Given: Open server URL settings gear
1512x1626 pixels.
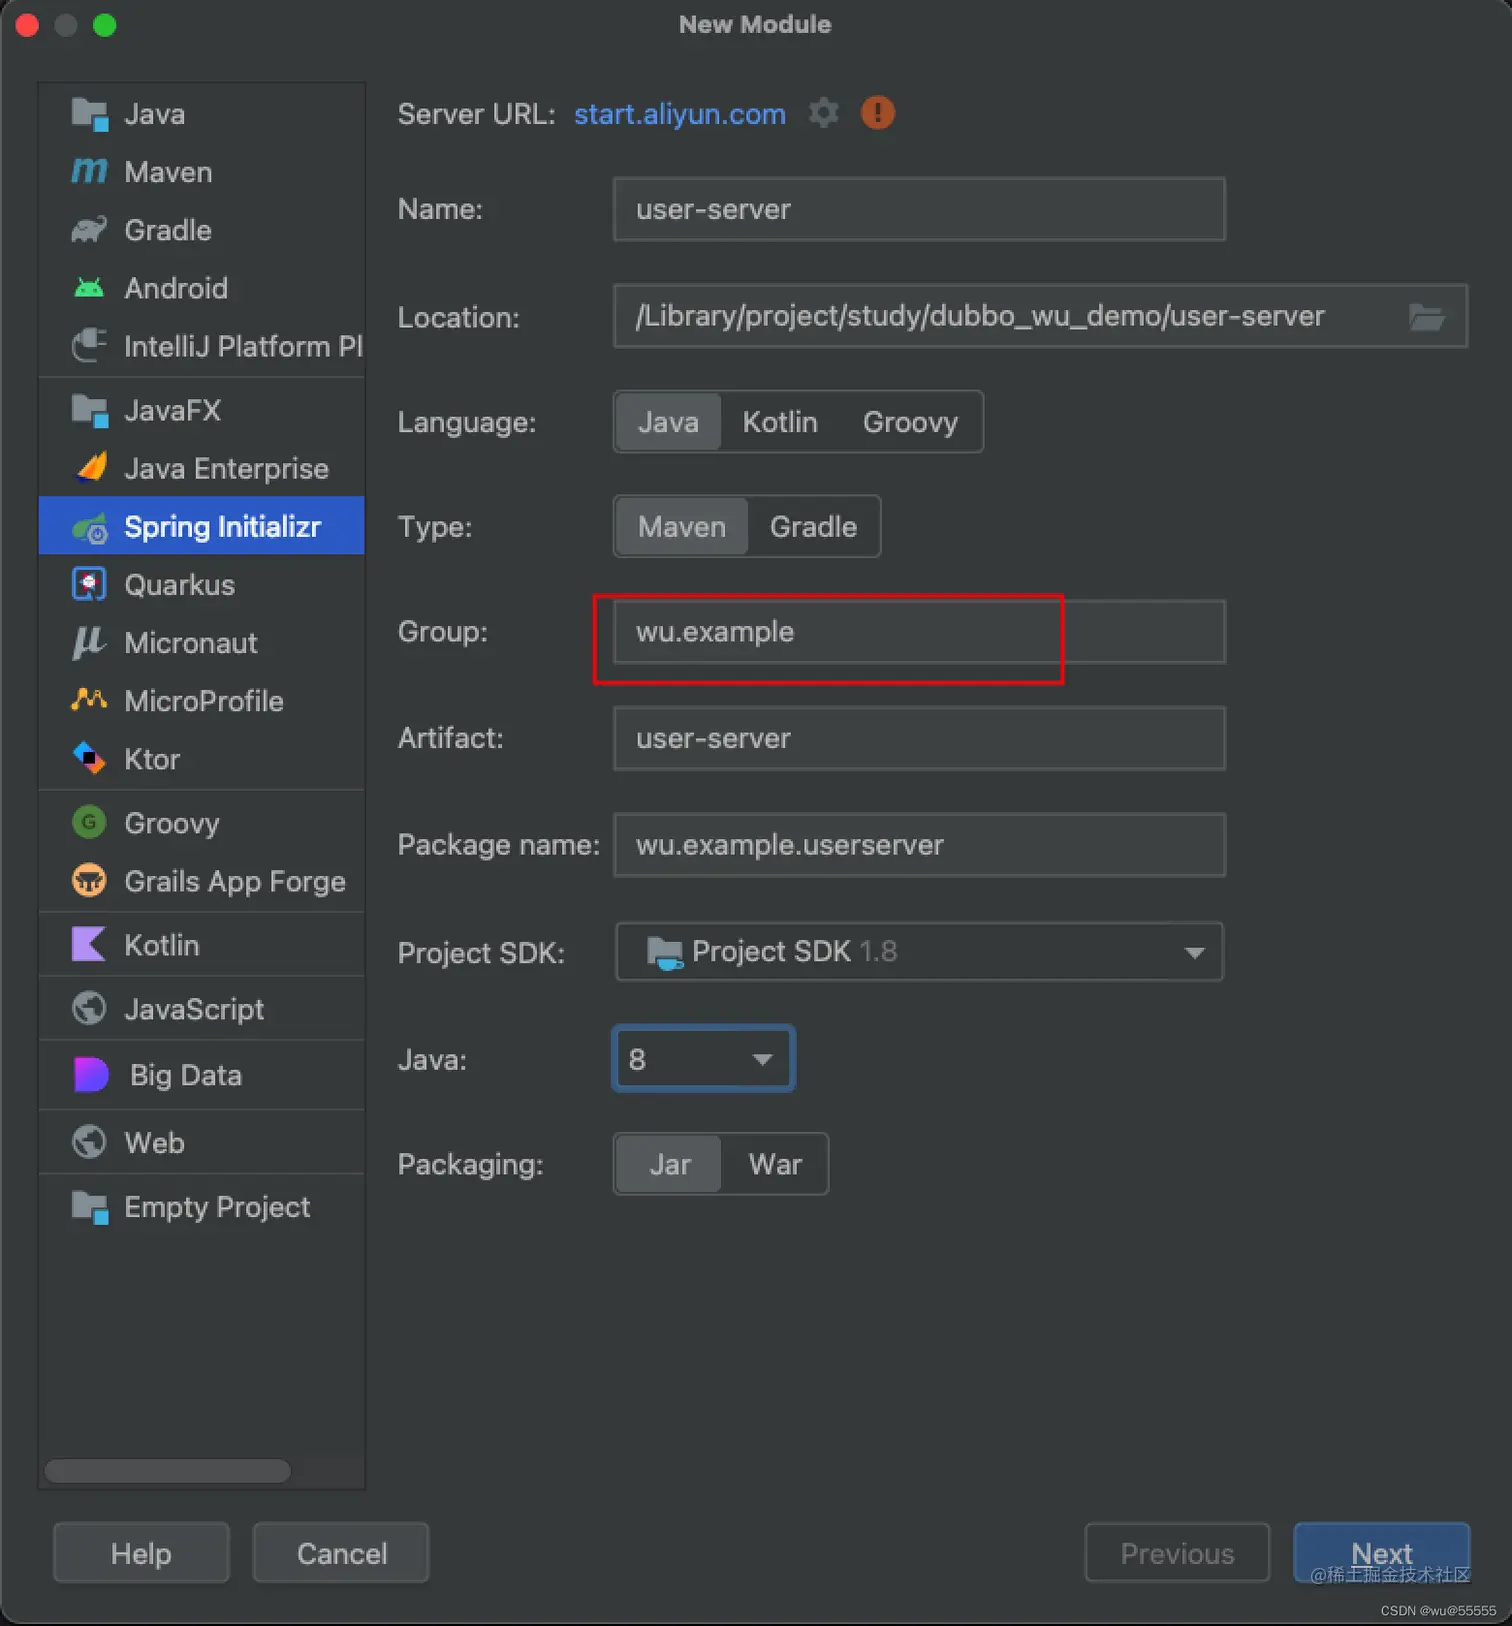Looking at the screenshot, I should point(823,113).
